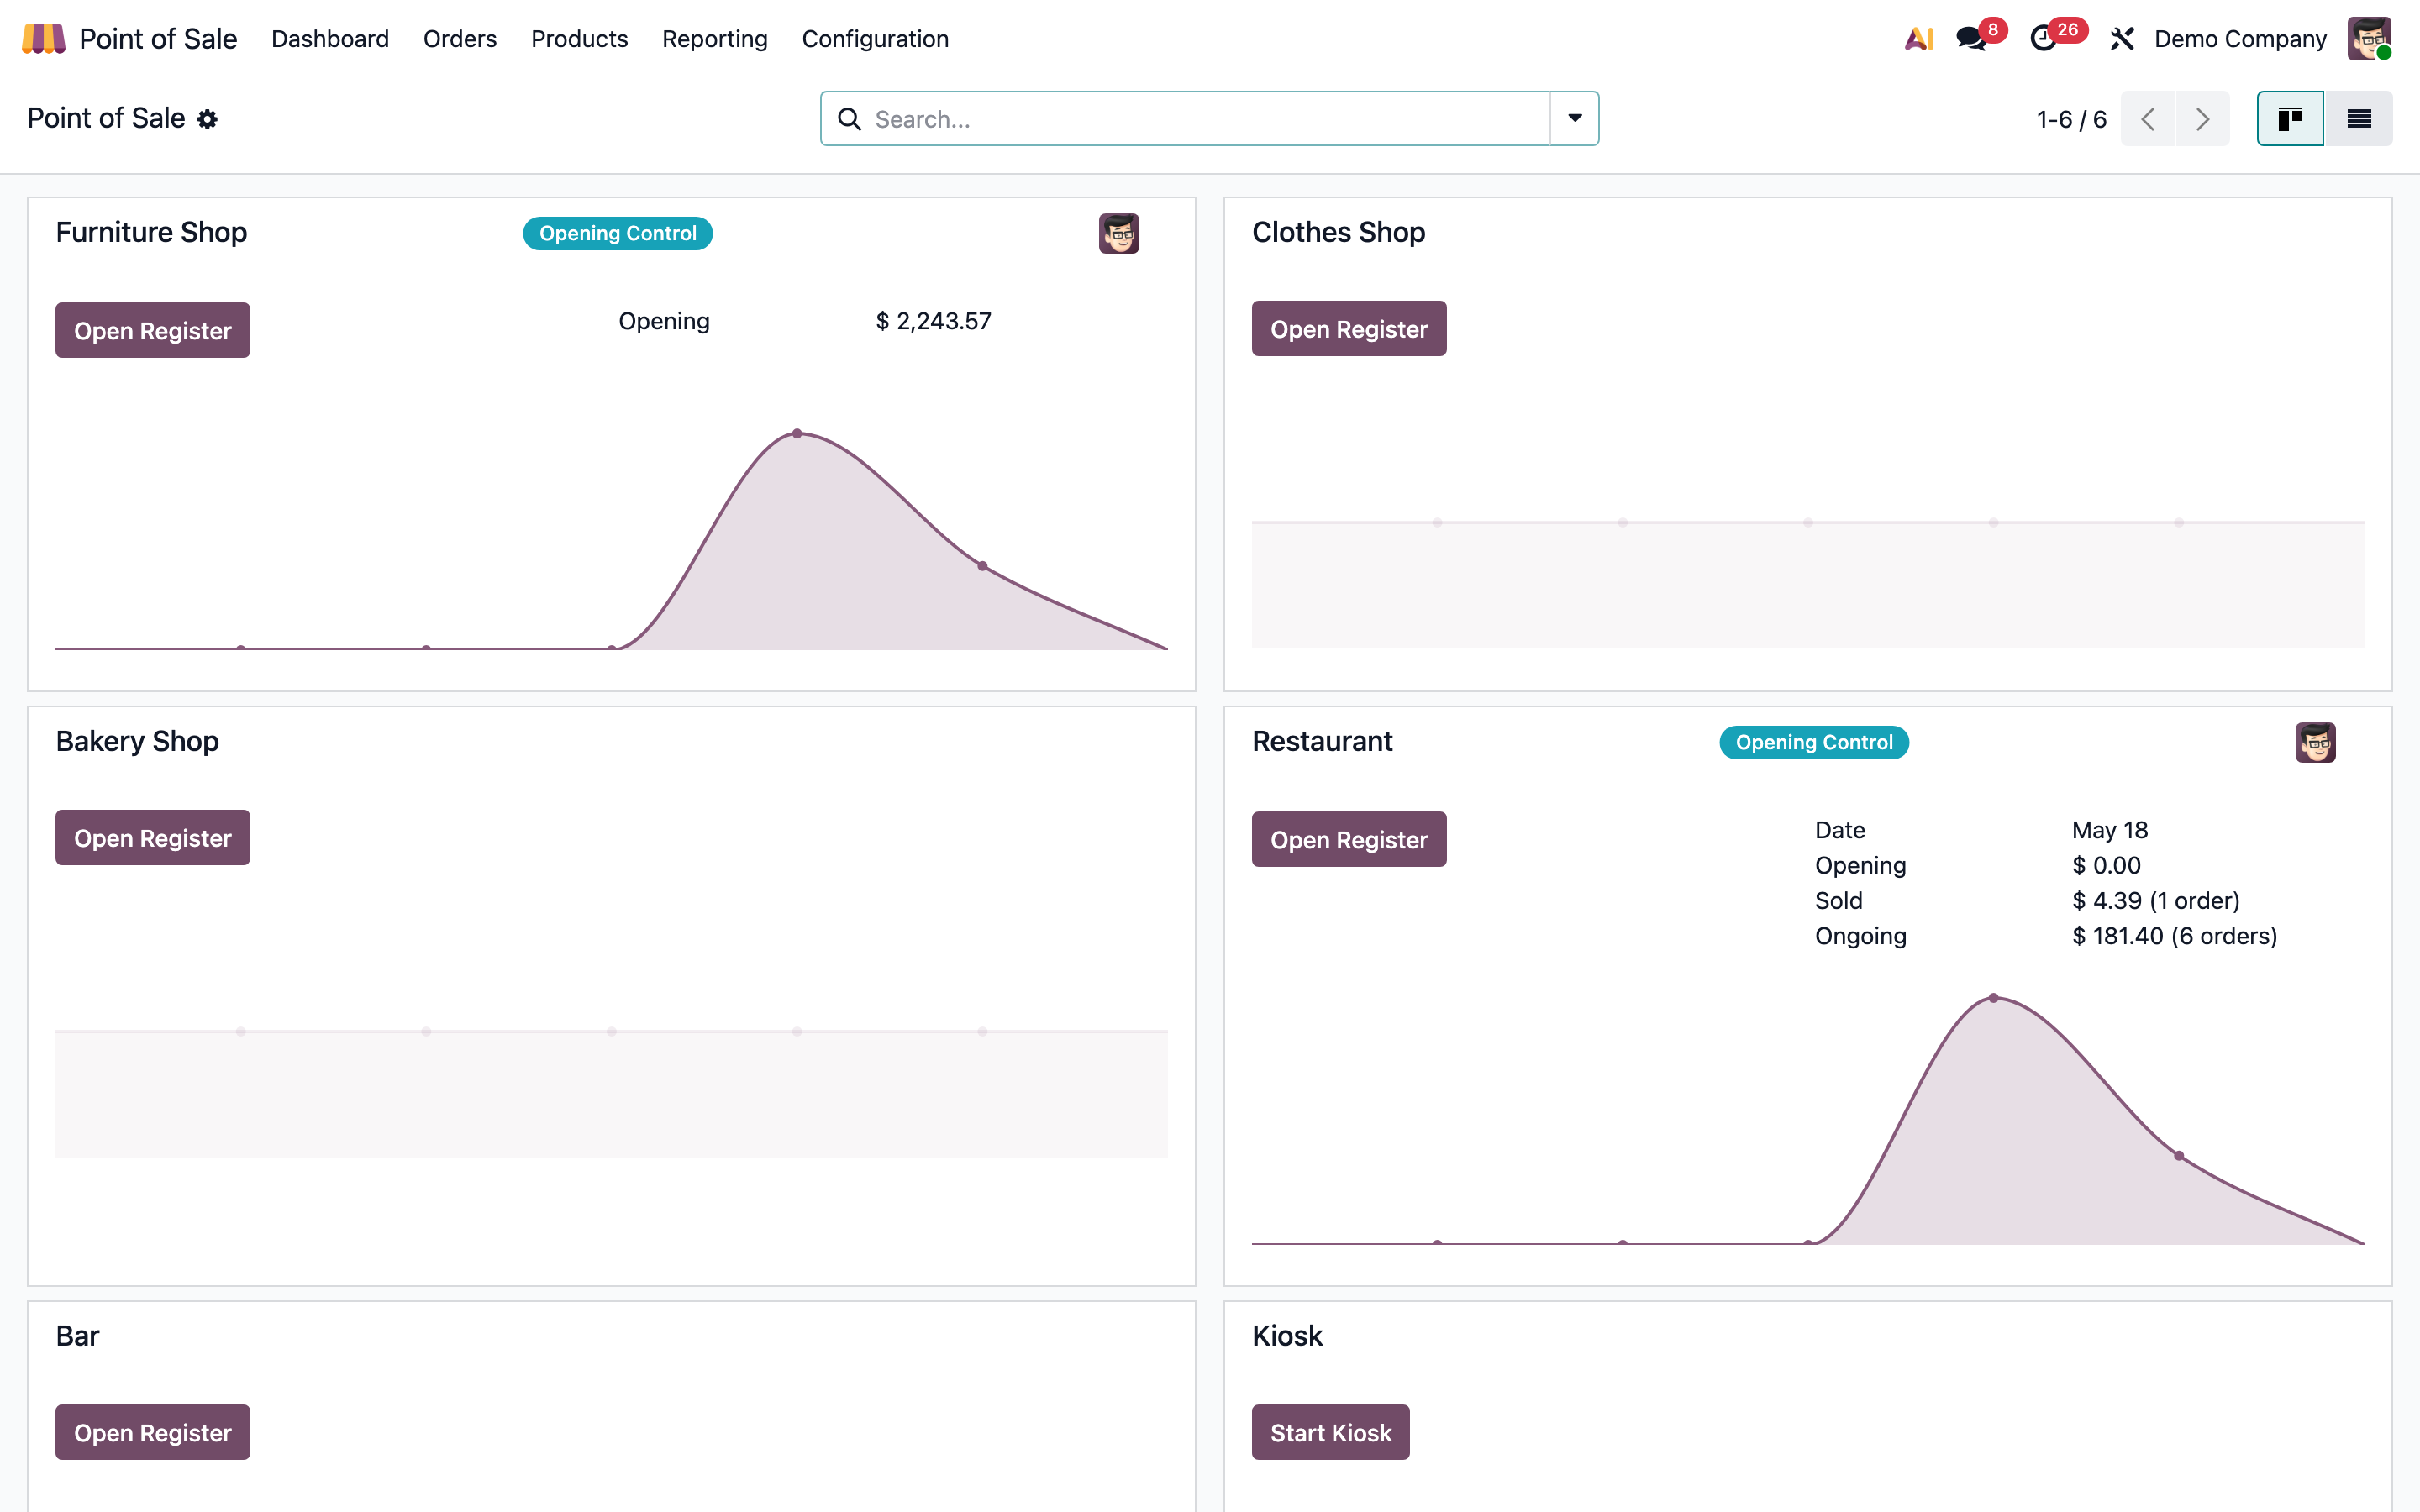Click the May 18 date value
This screenshot has height=1512, width=2420.
click(x=2109, y=830)
